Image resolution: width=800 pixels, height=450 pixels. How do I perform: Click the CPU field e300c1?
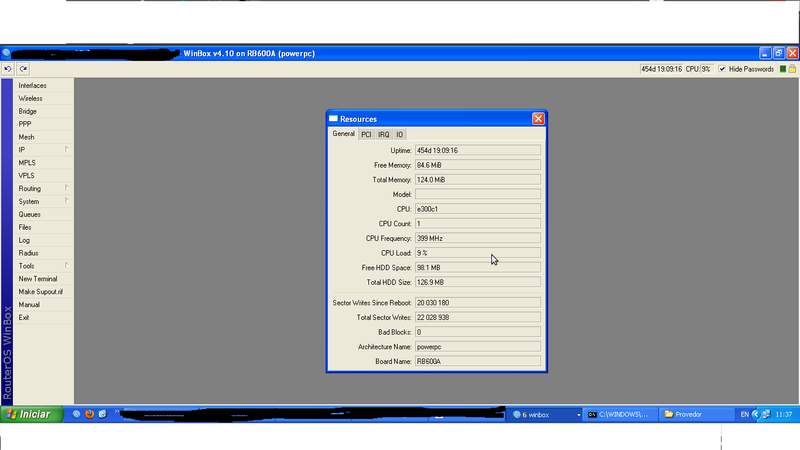[x=478, y=209]
